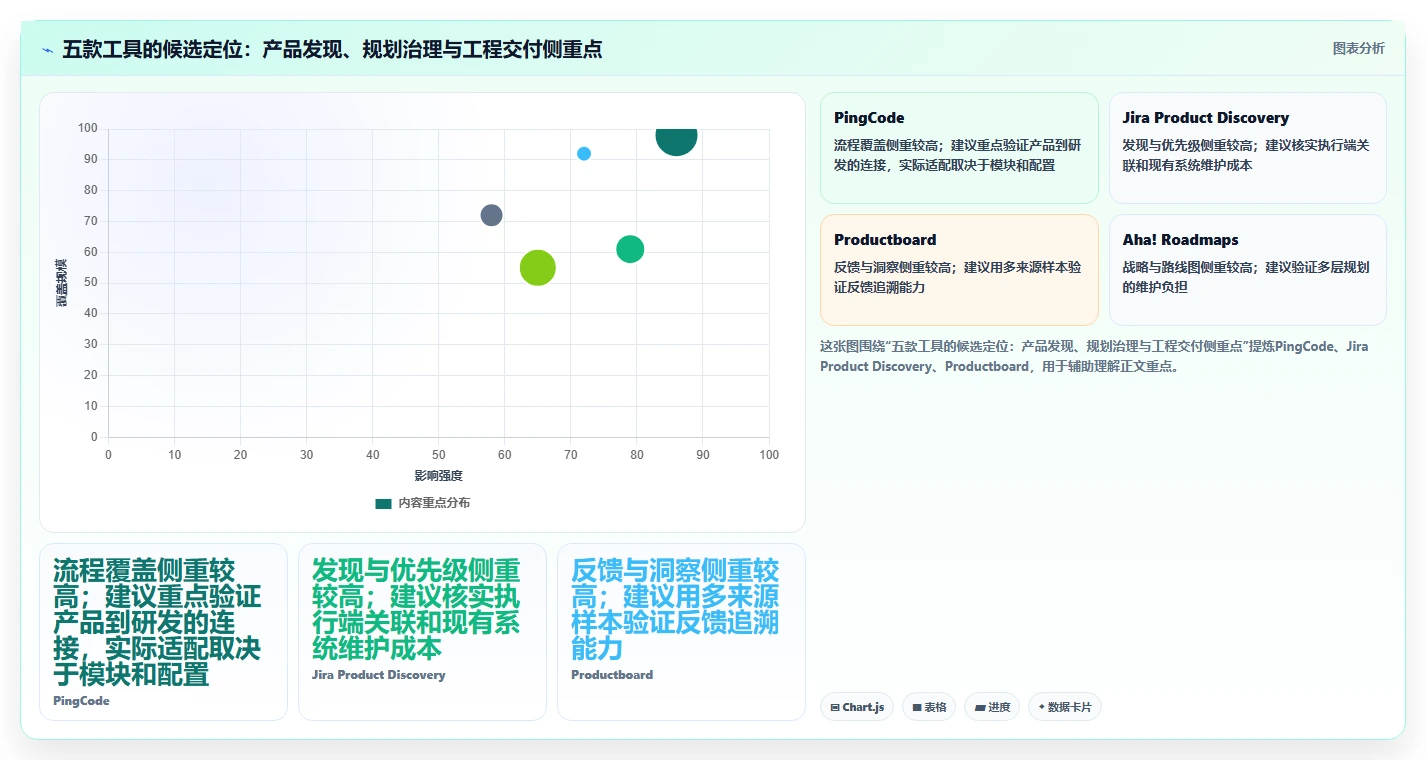Click the 表格 tag icon
Viewport: 1426px width, 760px height.
tap(917, 707)
